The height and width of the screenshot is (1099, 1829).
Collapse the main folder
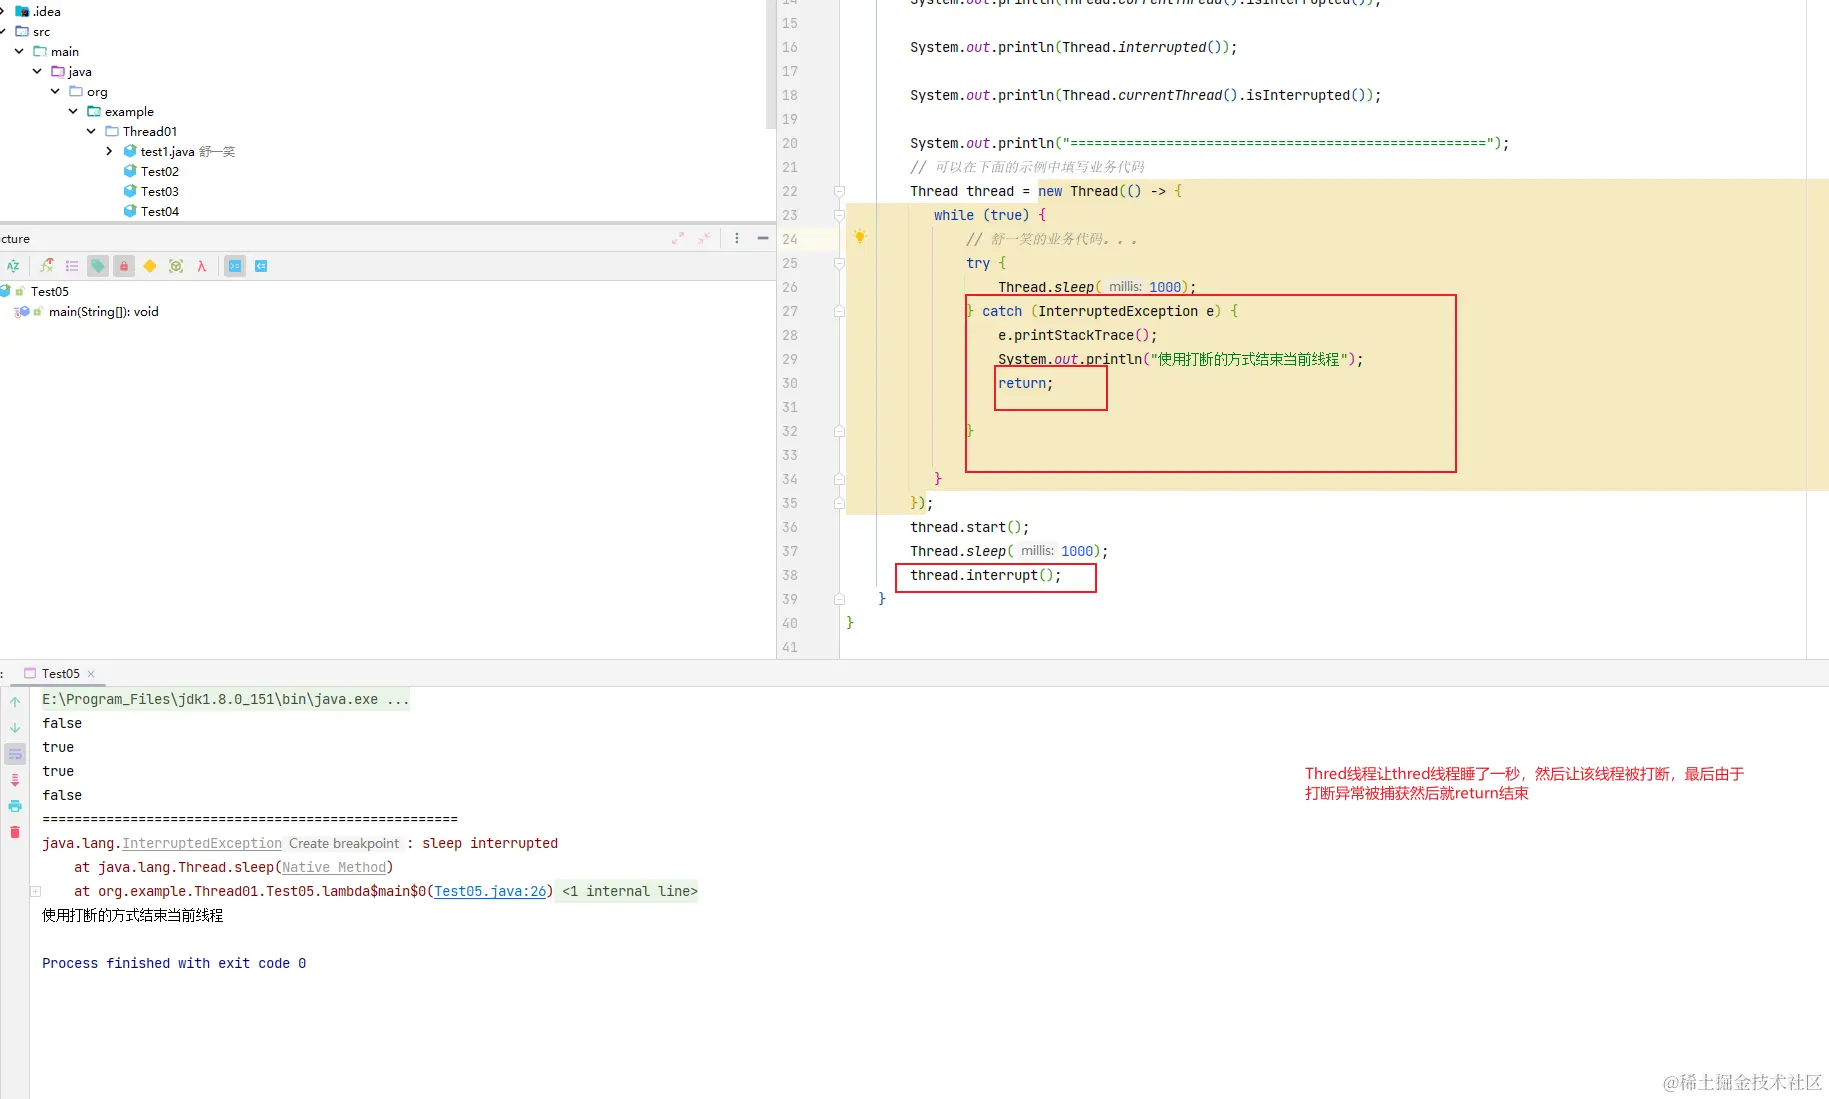19,51
